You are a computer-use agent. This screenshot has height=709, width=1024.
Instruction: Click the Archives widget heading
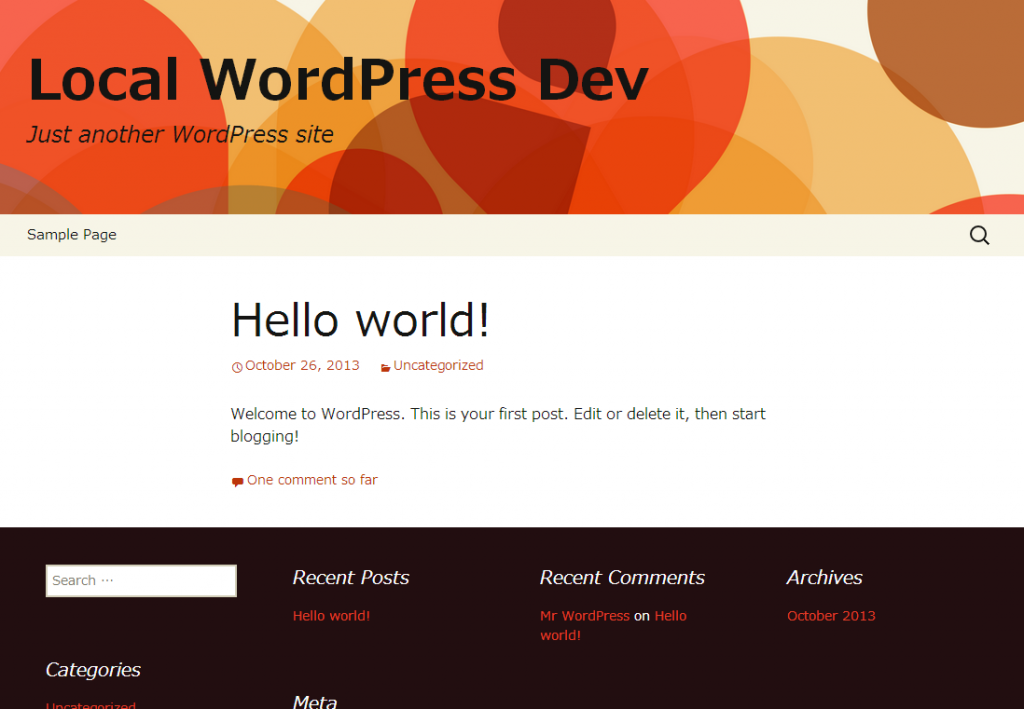click(x=824, y=578)
